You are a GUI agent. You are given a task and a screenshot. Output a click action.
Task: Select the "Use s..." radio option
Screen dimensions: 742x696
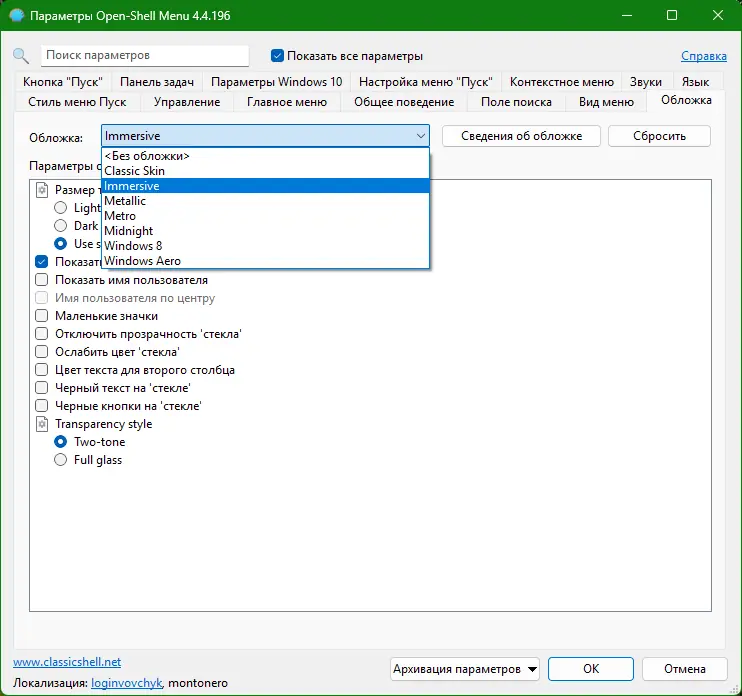[x=61, y=244]
